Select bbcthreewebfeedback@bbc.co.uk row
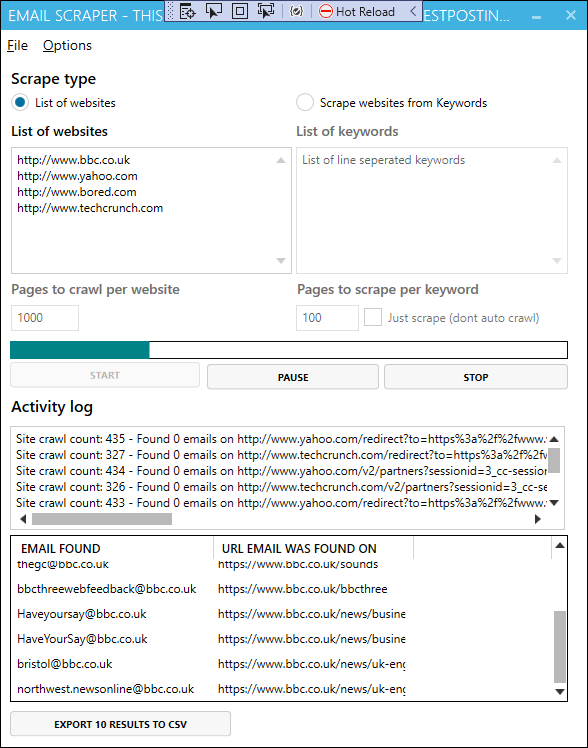Screen dimensions: 588x748 pyautogui.click(x=281, y=589)
